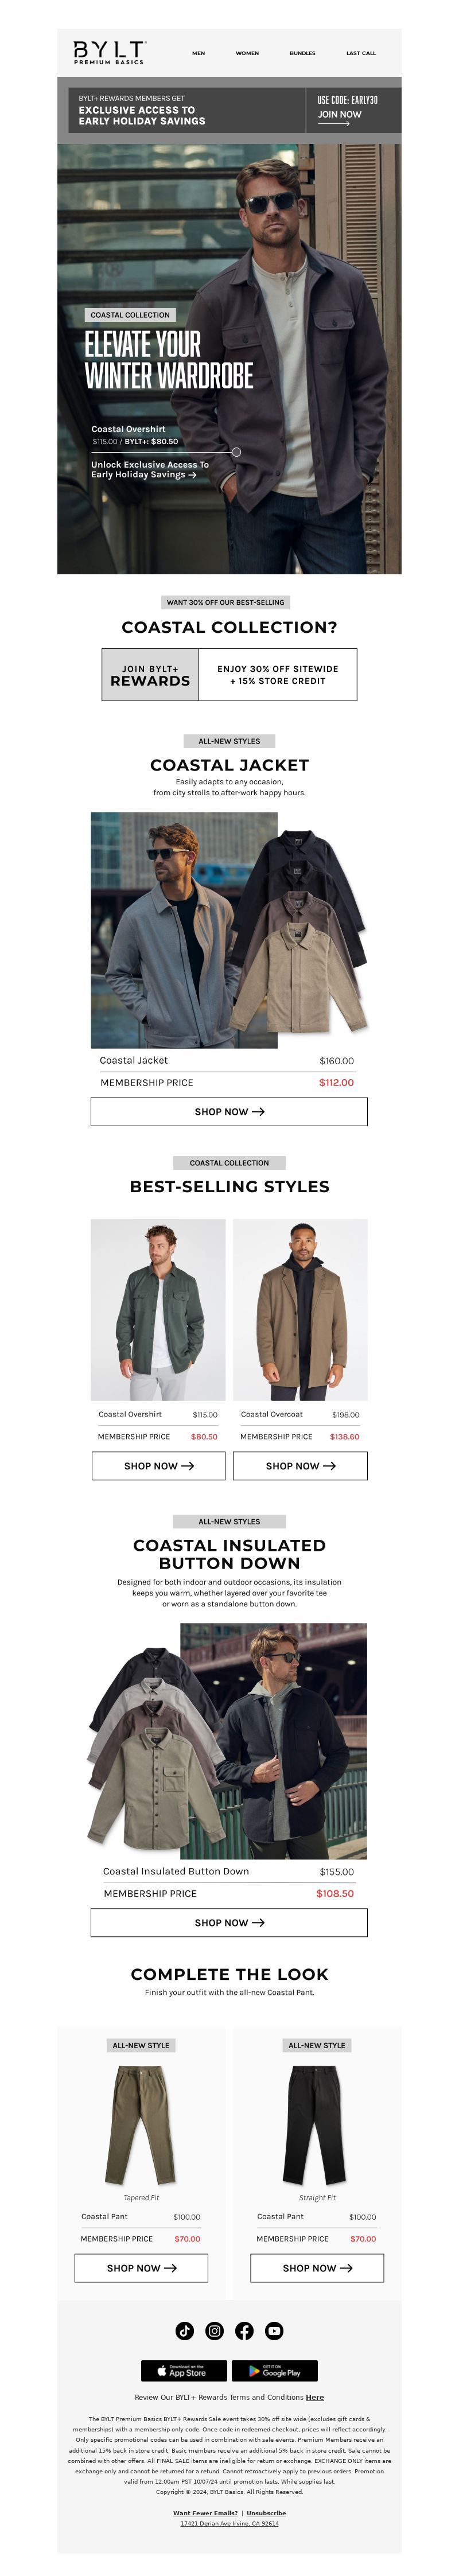This screenshot has height=2576, width=459.
Task: Click SHOP NOW under Coastal Insulated Button Down
Action: click(x=229, y=1923)
